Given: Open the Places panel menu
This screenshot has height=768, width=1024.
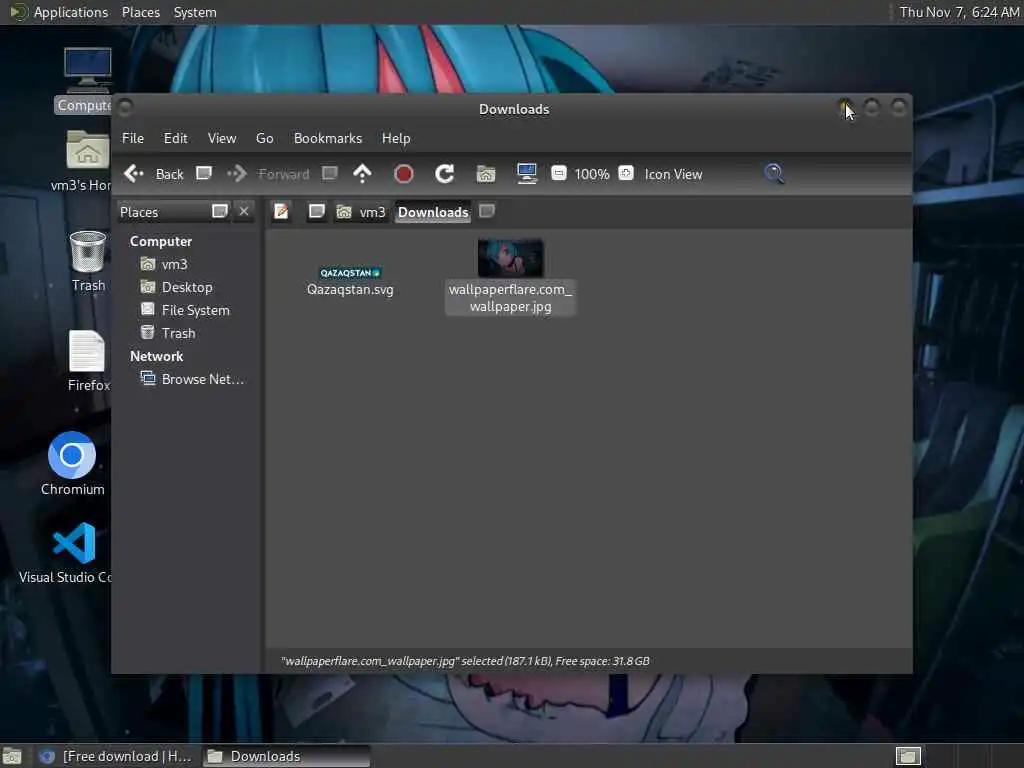Looking at the screenshot, I should pyautogui.click(x=141, y=12).
